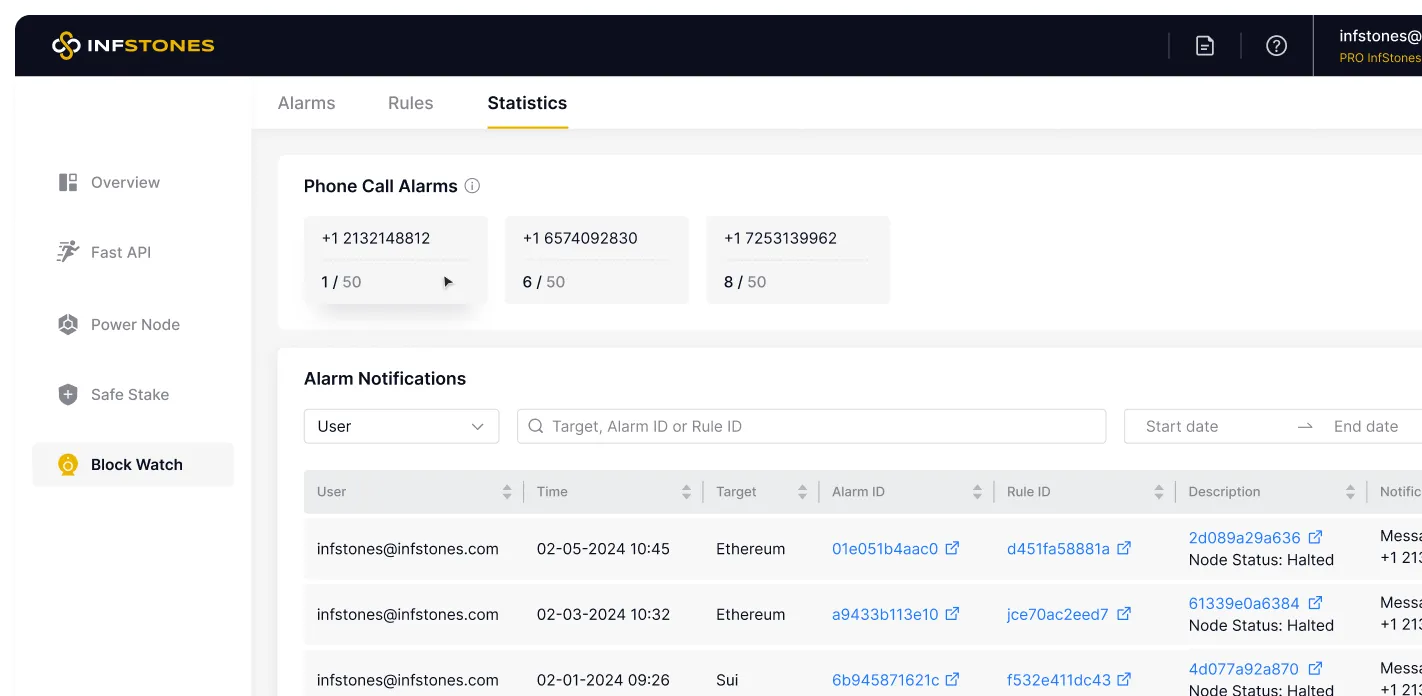1422x696 pixels.
Task: Open rule ID d451fa58881a link
Action: tap(1058, 548)
